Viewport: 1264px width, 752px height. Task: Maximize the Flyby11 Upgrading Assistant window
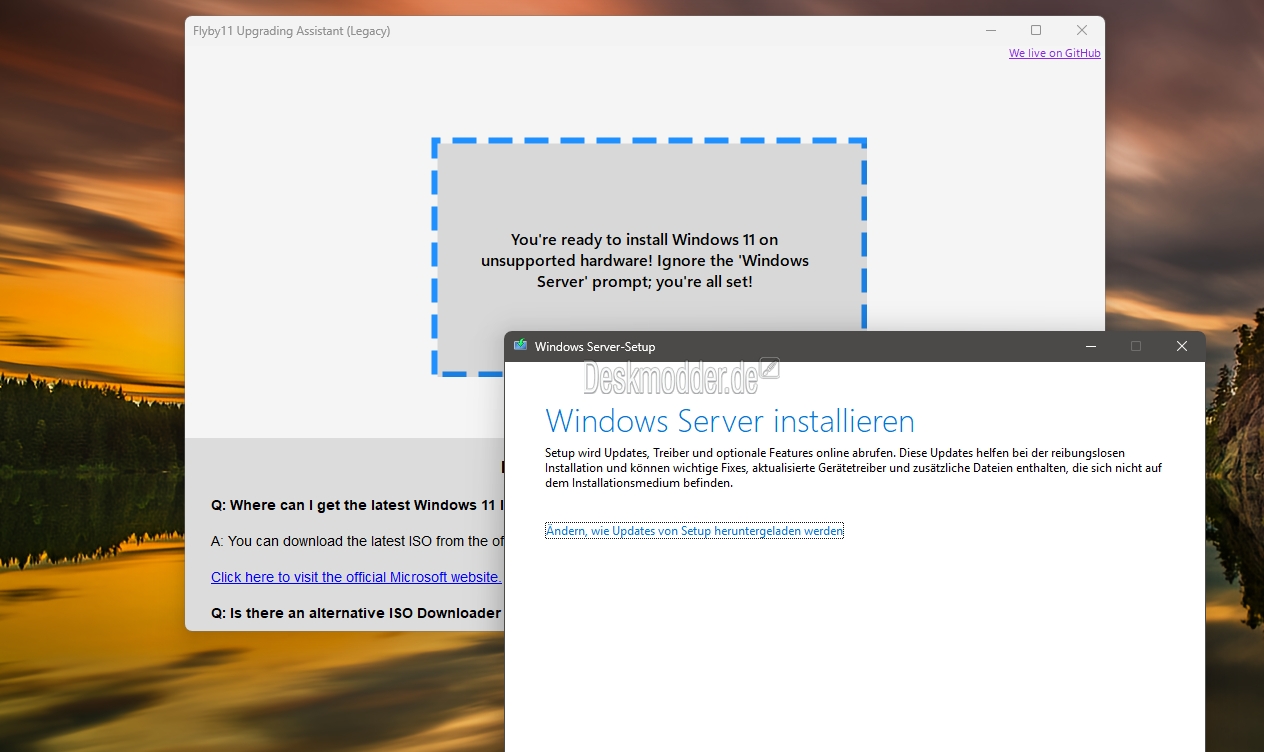click(x=1036, y=31)
